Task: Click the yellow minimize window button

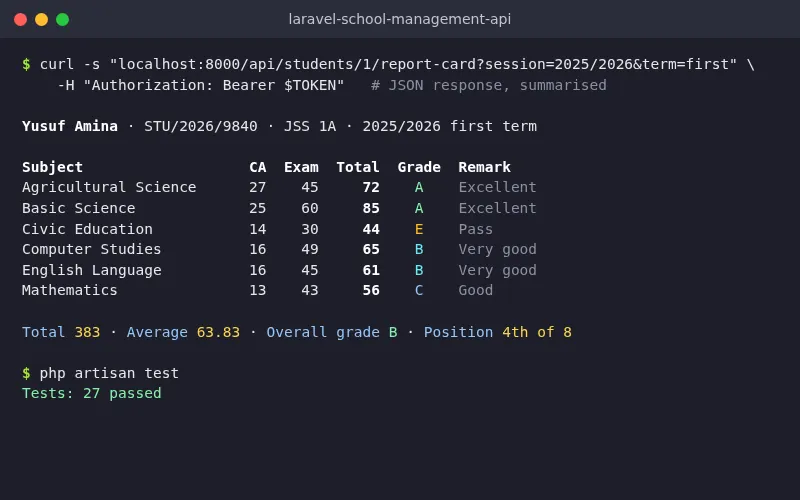Action: pos(41,19)
